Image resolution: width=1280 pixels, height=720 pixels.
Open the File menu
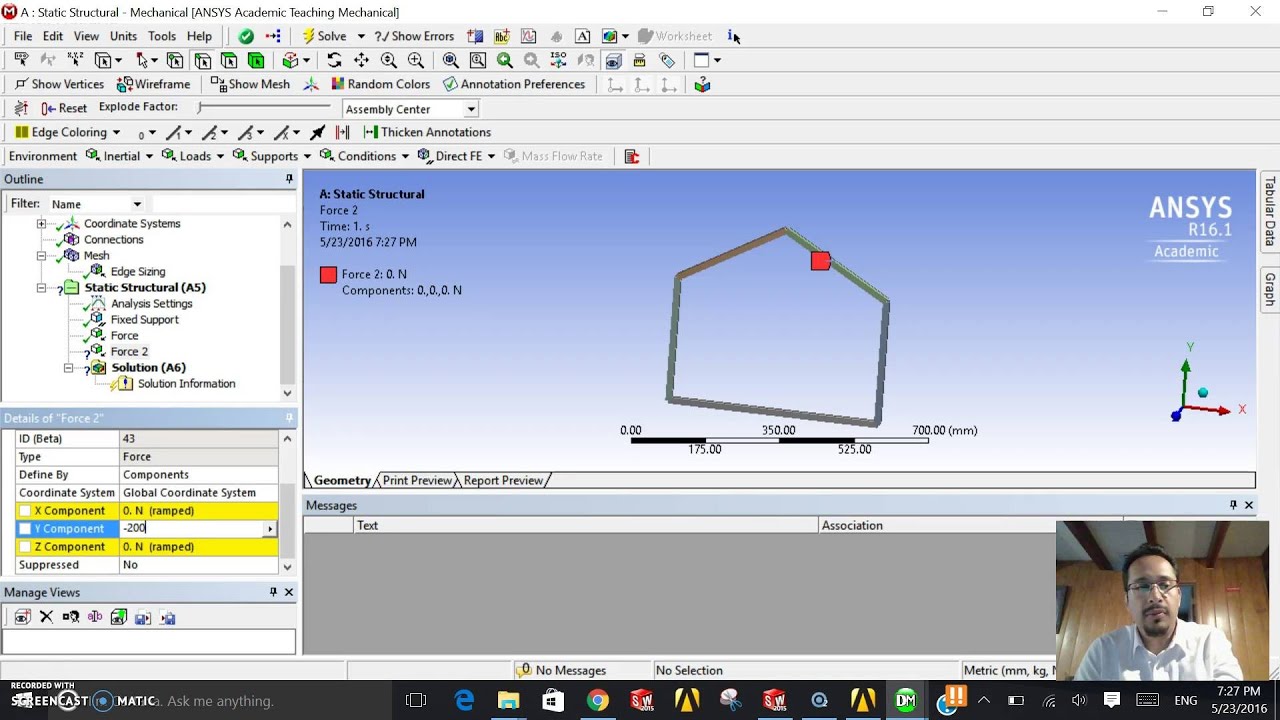coord(23,36)
